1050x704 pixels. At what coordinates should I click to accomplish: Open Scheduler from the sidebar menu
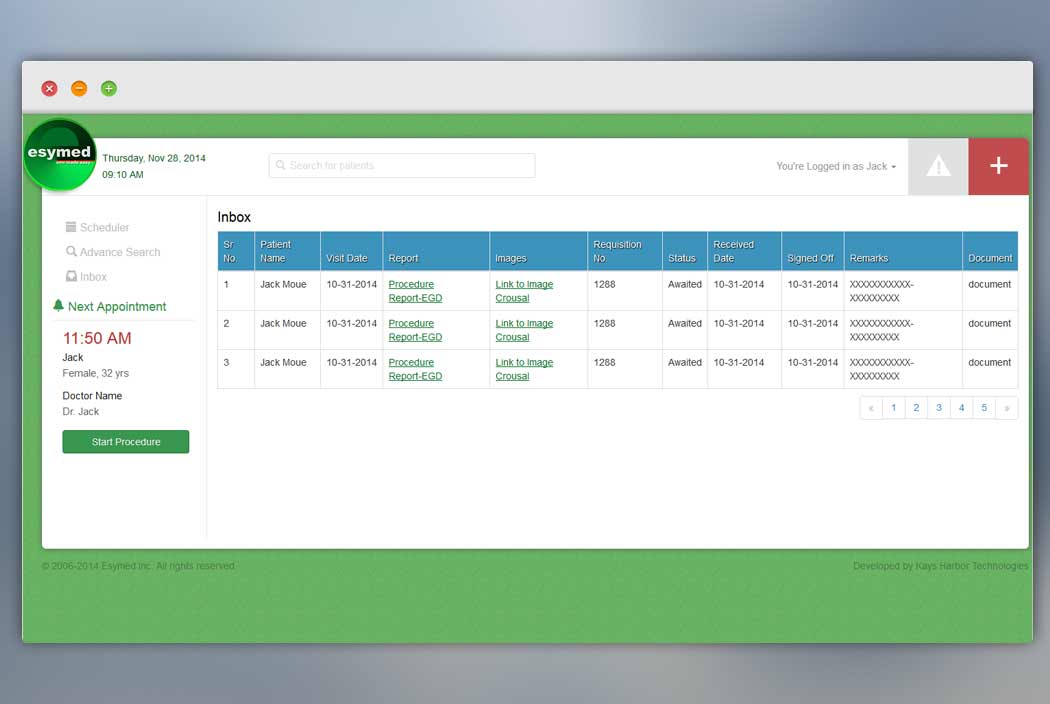pos(98,227)
